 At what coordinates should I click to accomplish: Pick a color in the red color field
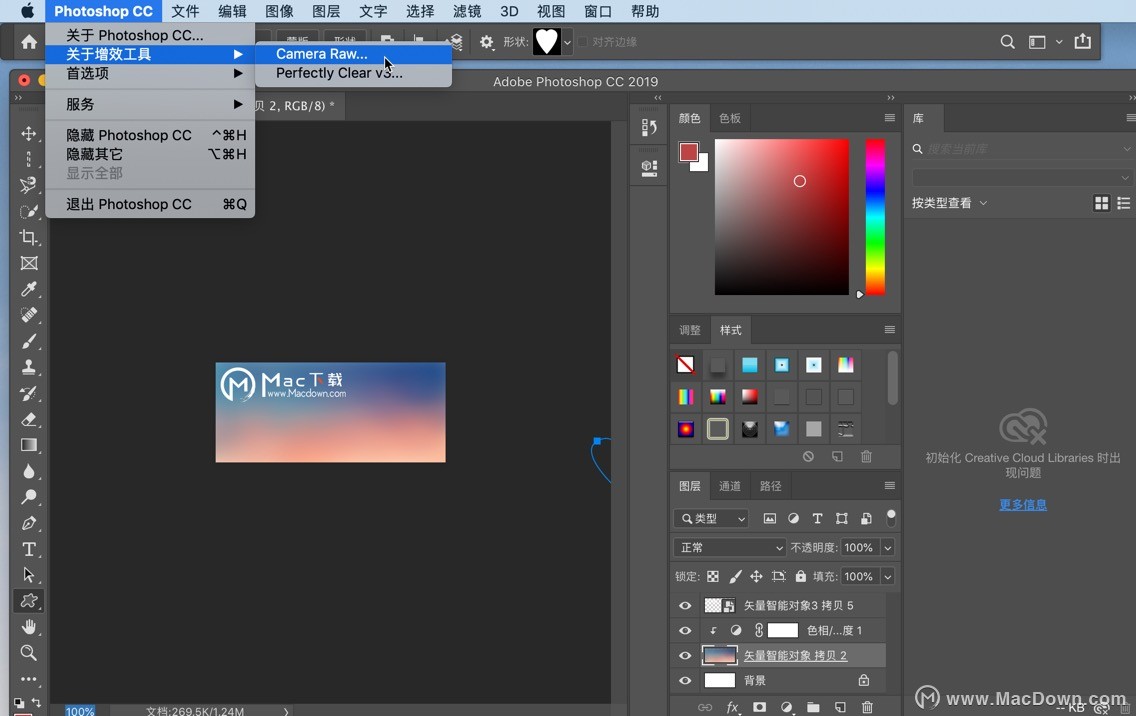pos(782,217)
